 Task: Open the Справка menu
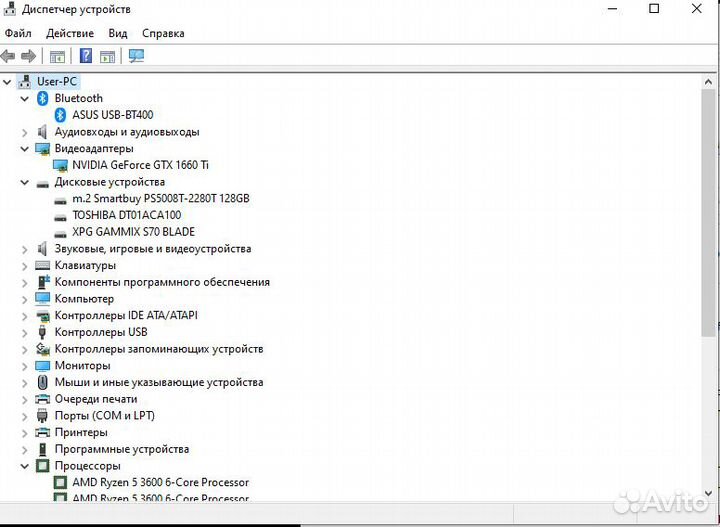[x=163, y=33]
